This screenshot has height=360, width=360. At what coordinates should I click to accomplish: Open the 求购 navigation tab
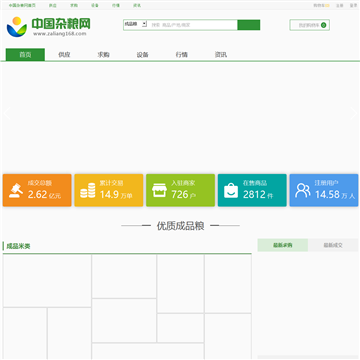tap(103, 55)
